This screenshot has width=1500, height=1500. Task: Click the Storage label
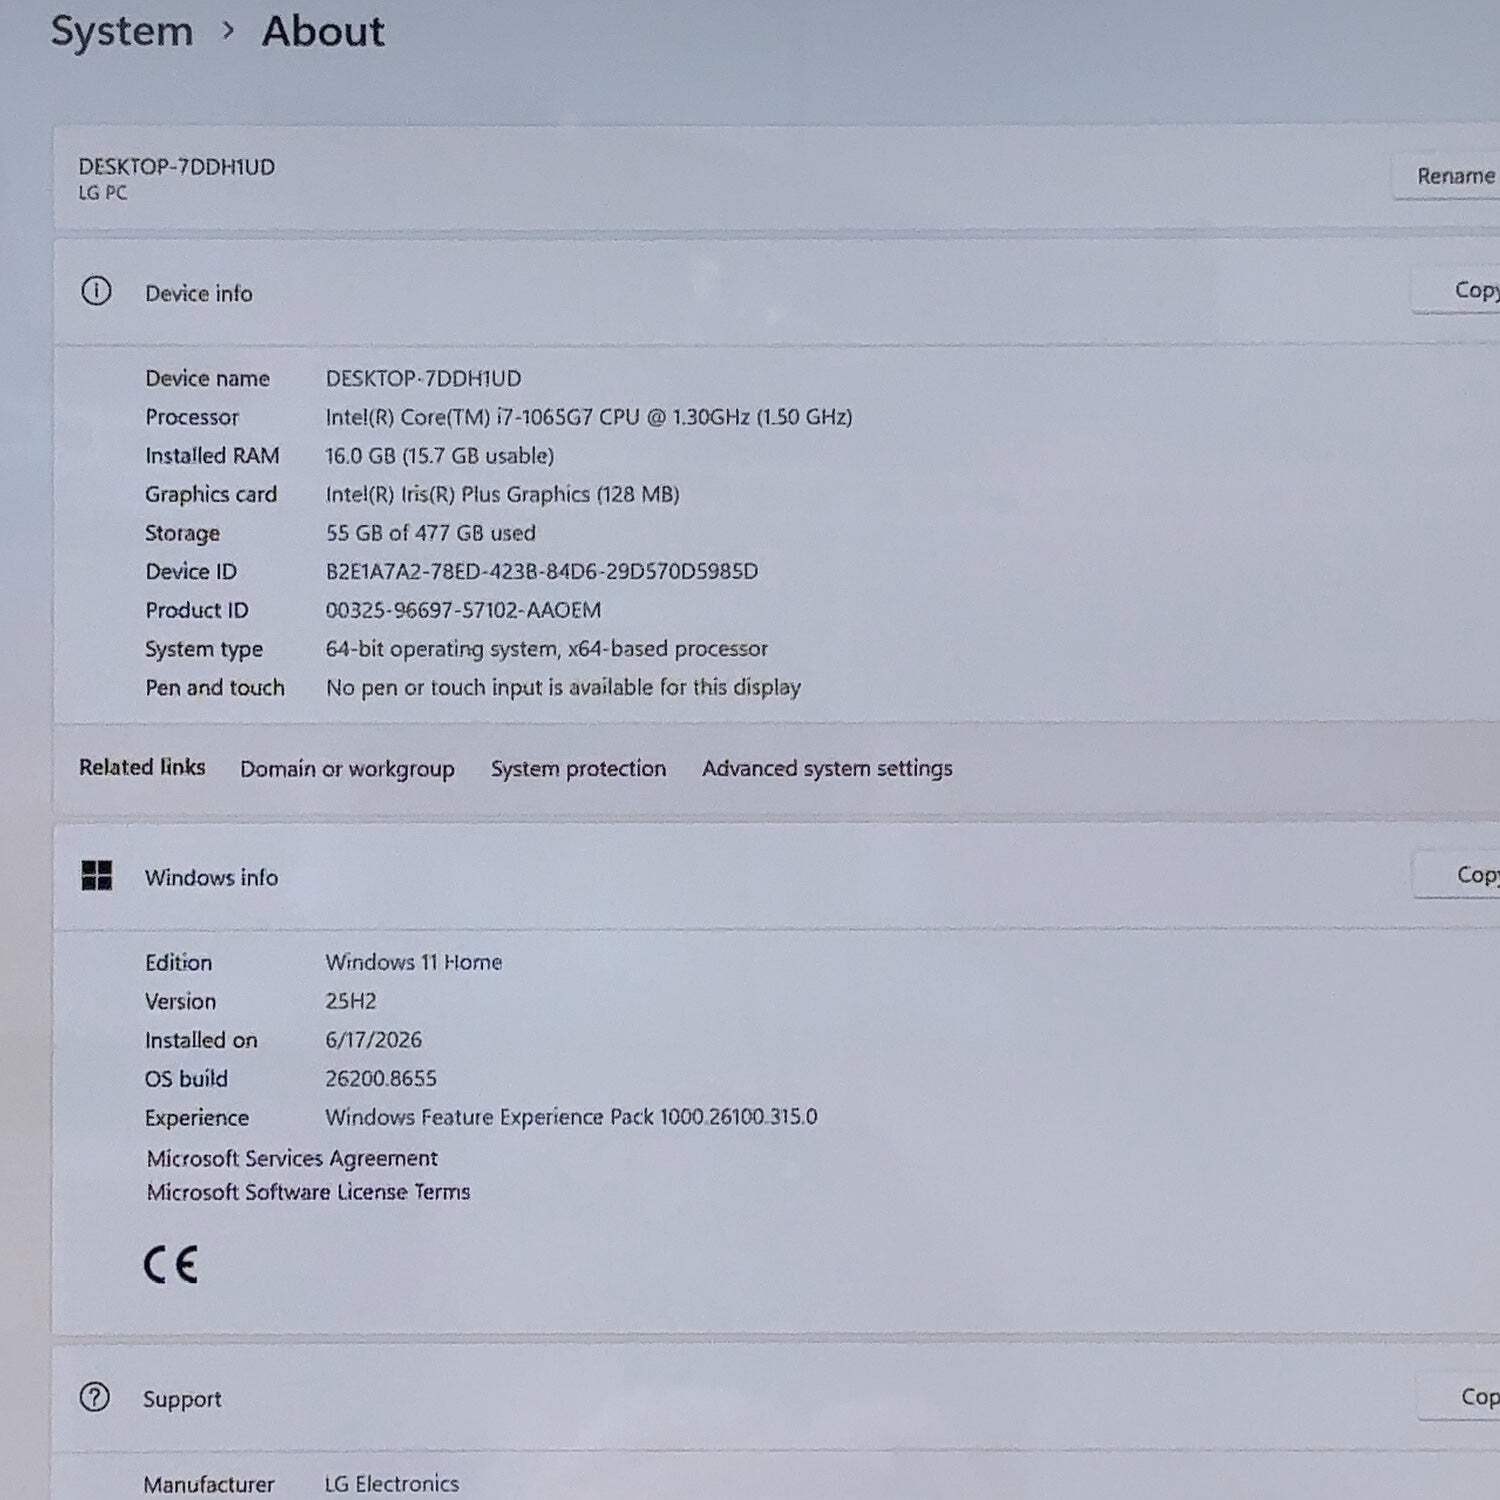click(182, 533)
